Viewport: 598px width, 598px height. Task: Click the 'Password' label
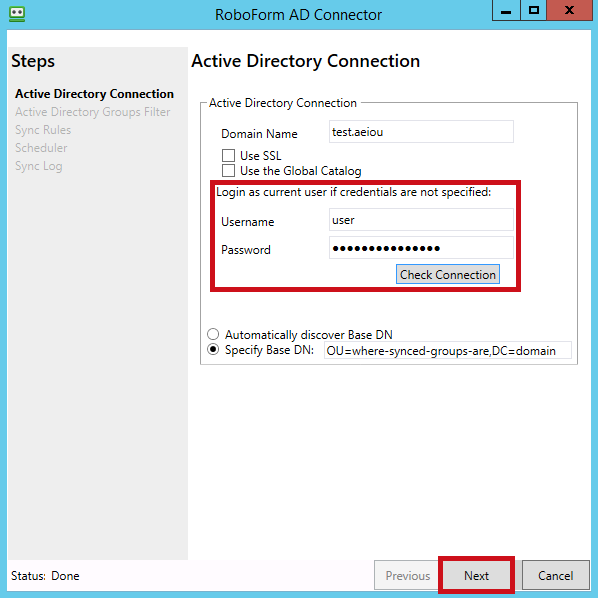click(x=246, y=250)
